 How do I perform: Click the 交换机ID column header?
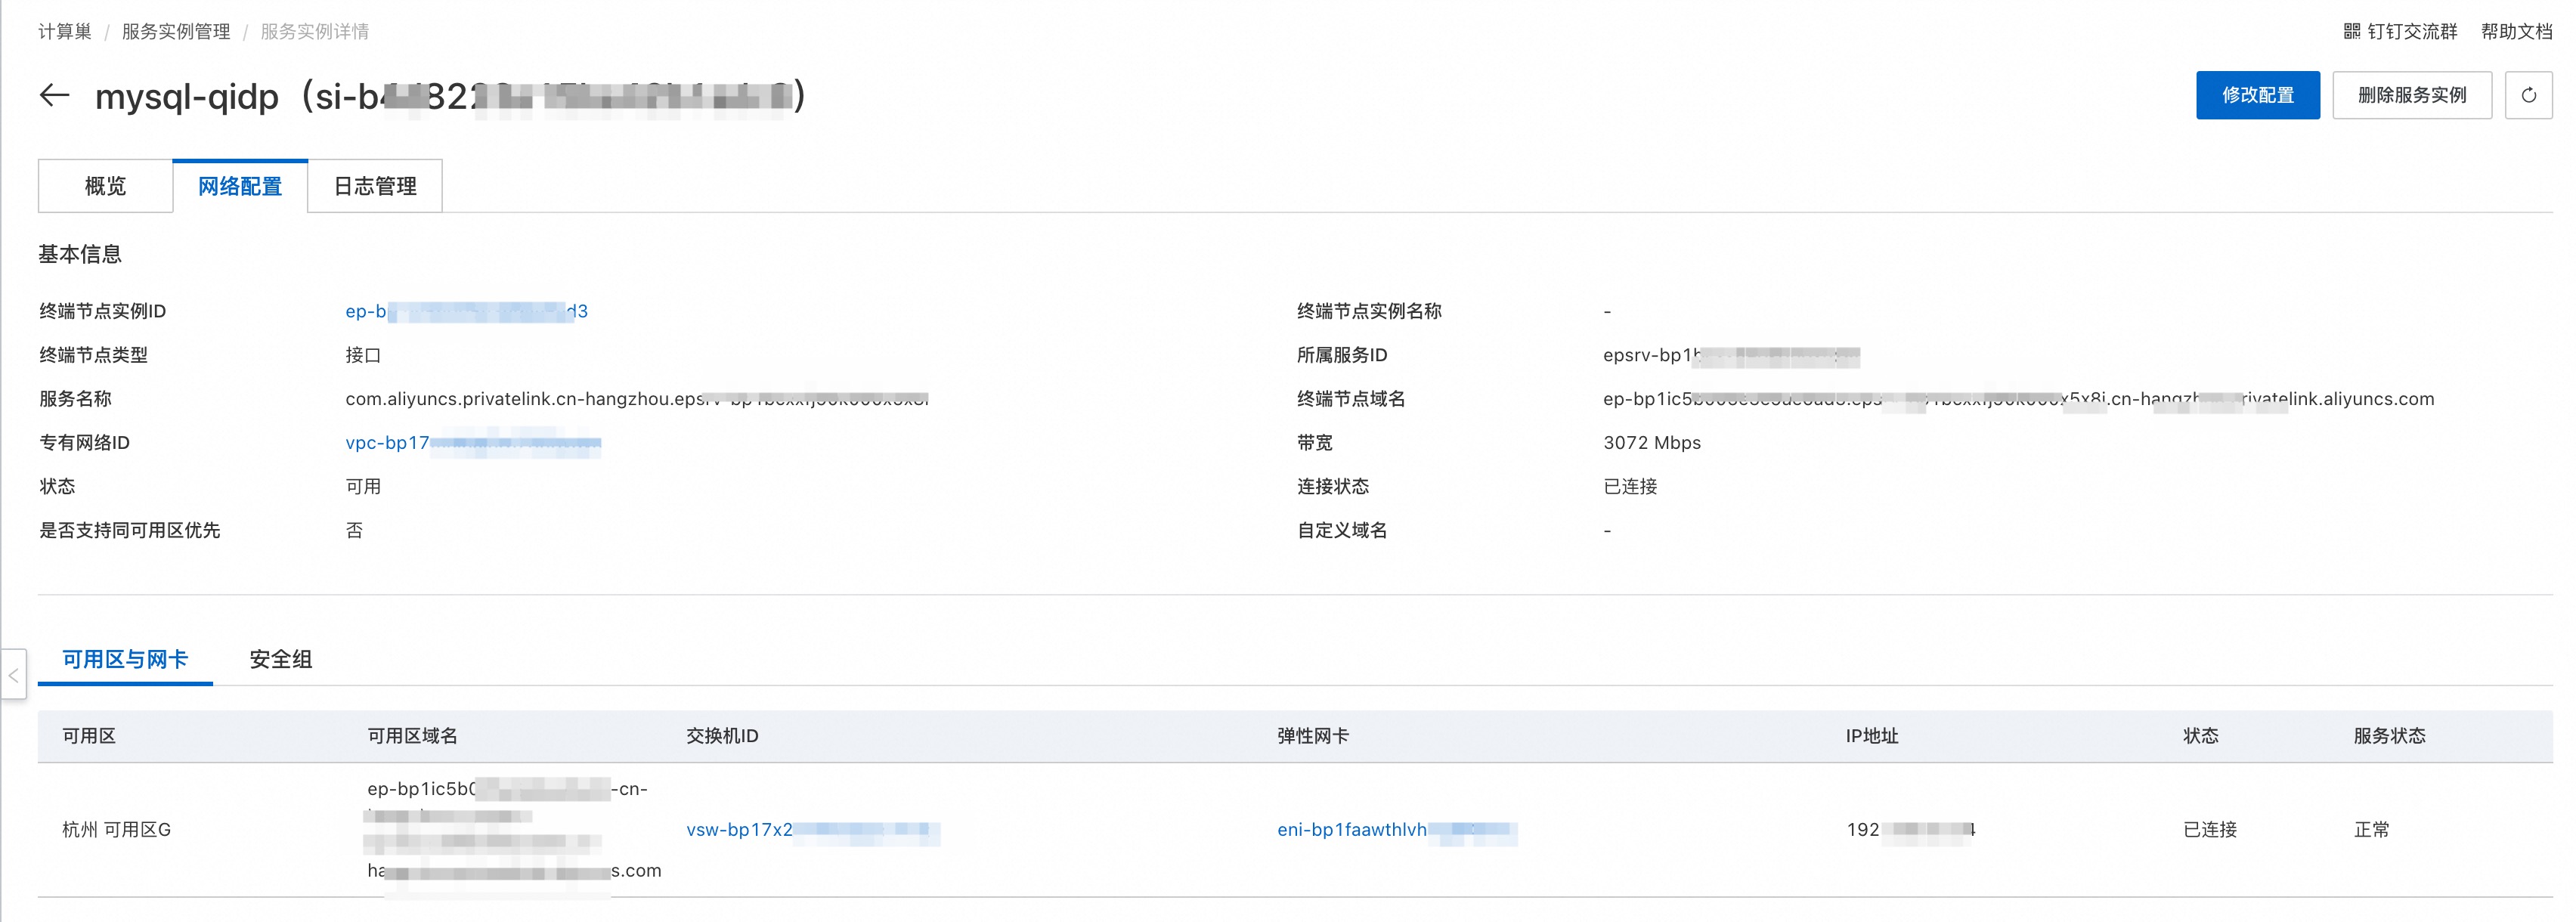pos(722,736)
